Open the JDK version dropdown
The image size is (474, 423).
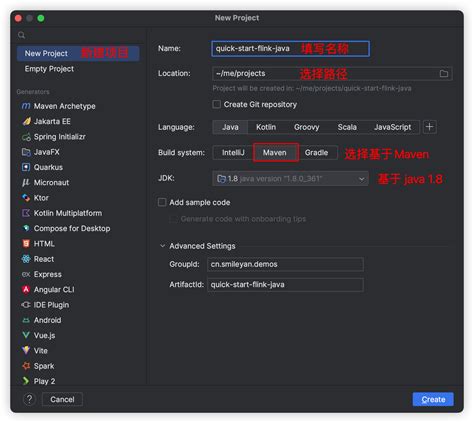290,179
